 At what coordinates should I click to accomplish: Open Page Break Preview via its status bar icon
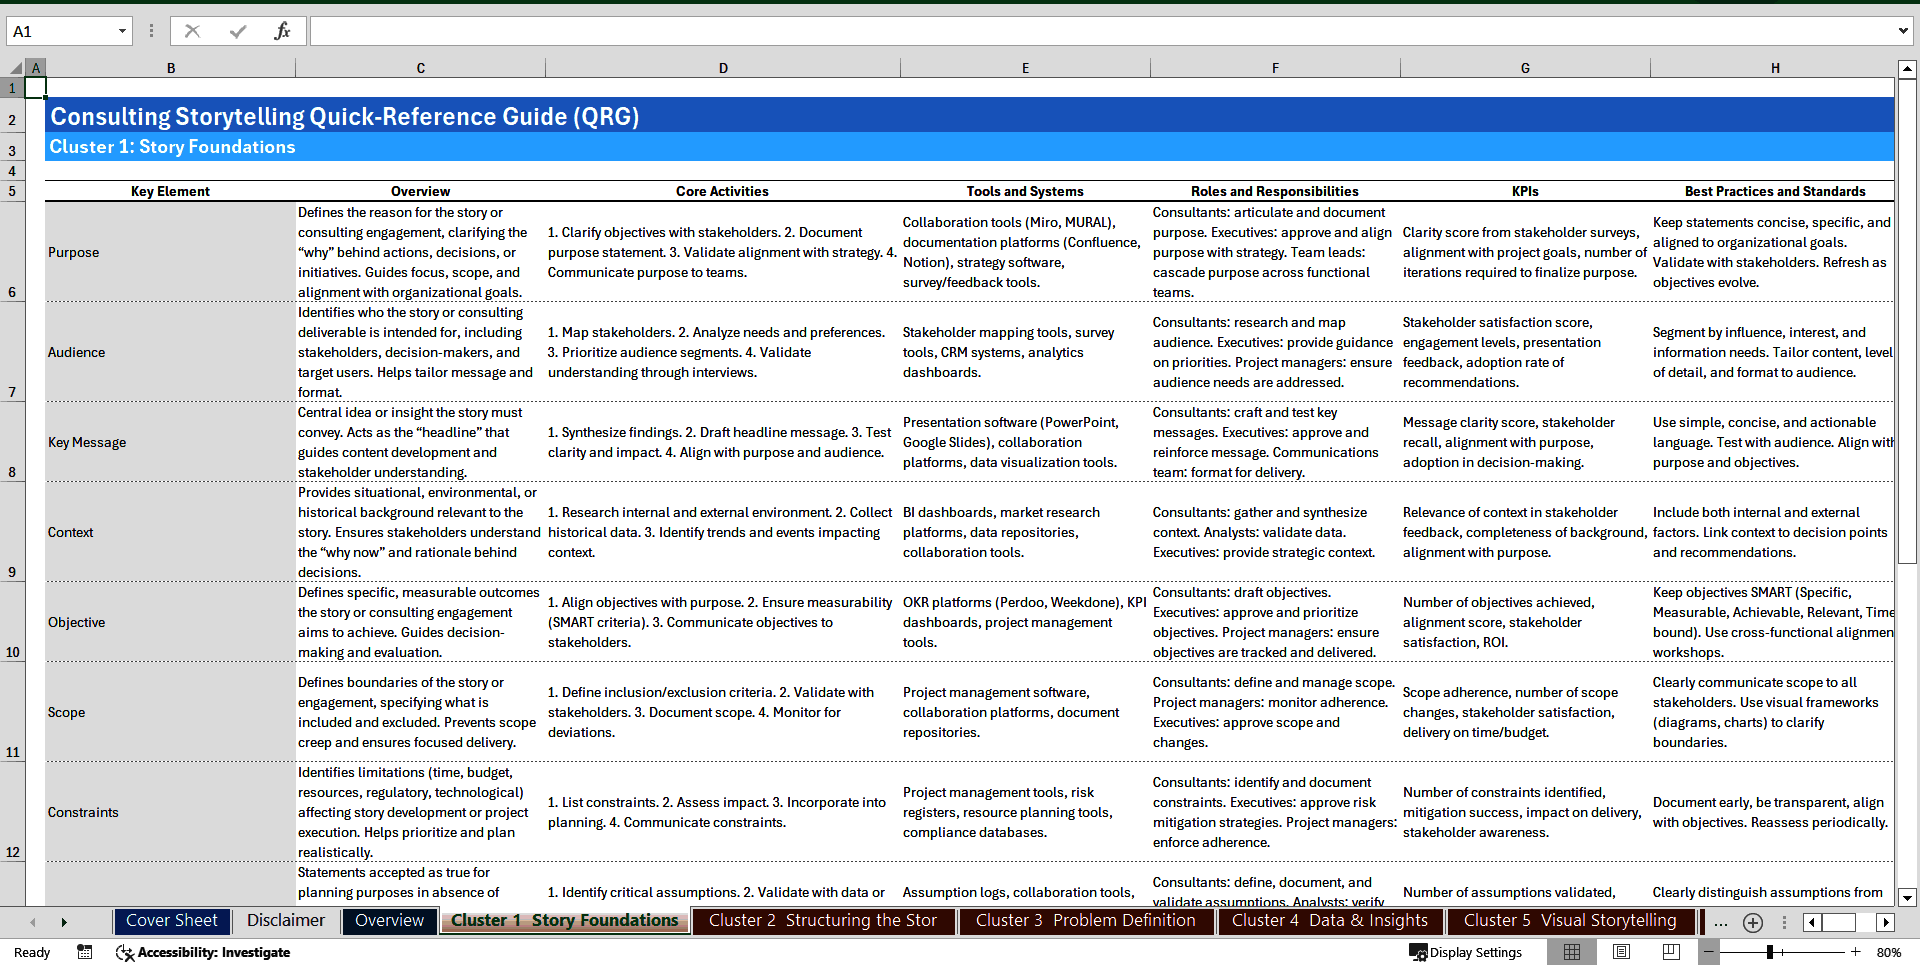(1672, 952)
